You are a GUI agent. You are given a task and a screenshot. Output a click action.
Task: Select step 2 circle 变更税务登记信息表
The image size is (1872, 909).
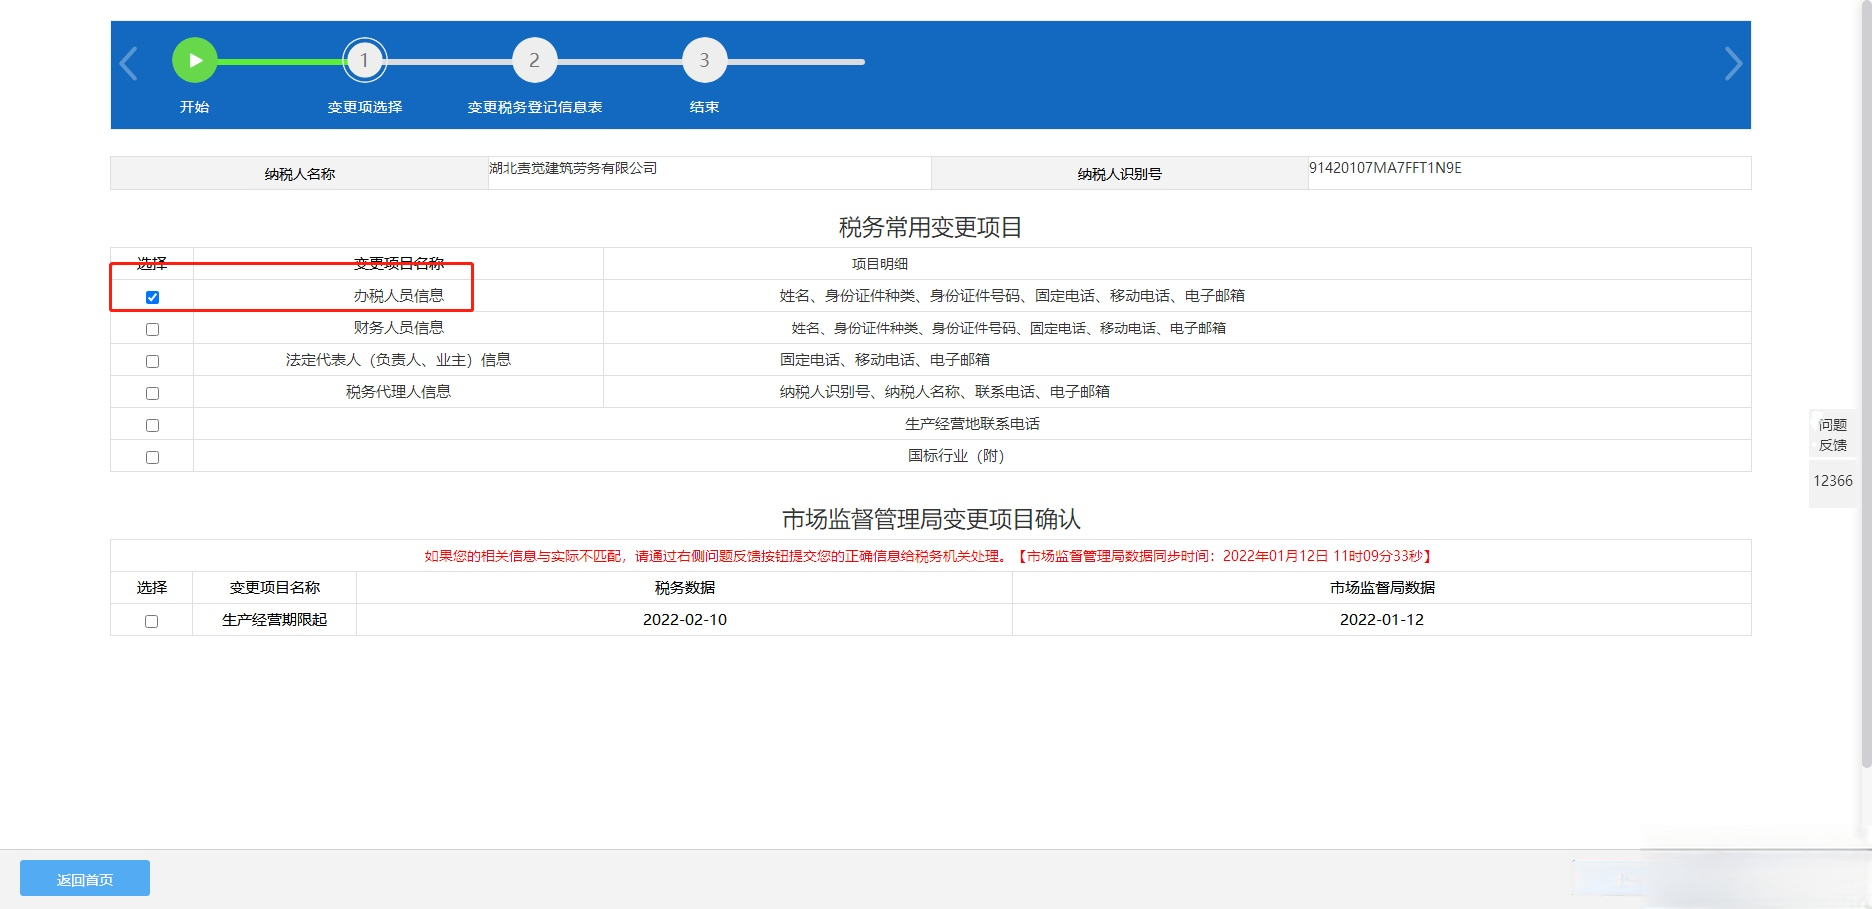click(534, 61)
